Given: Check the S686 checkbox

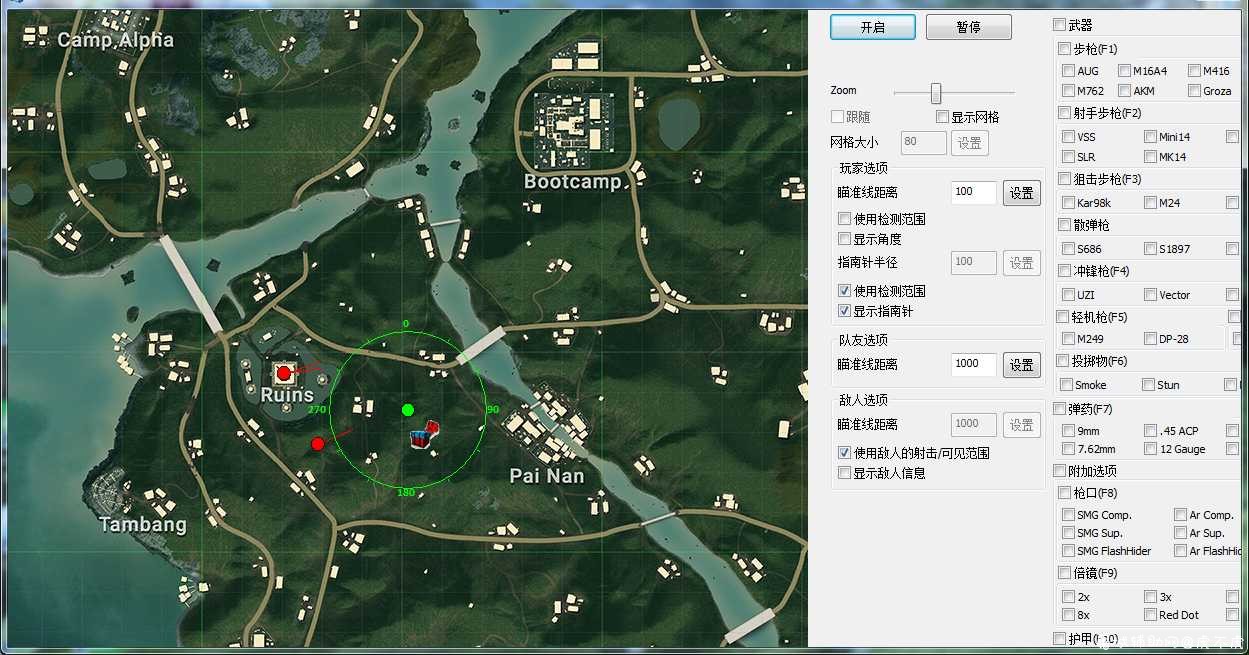Looking at the screenshot, I should tap(1068, 249).
